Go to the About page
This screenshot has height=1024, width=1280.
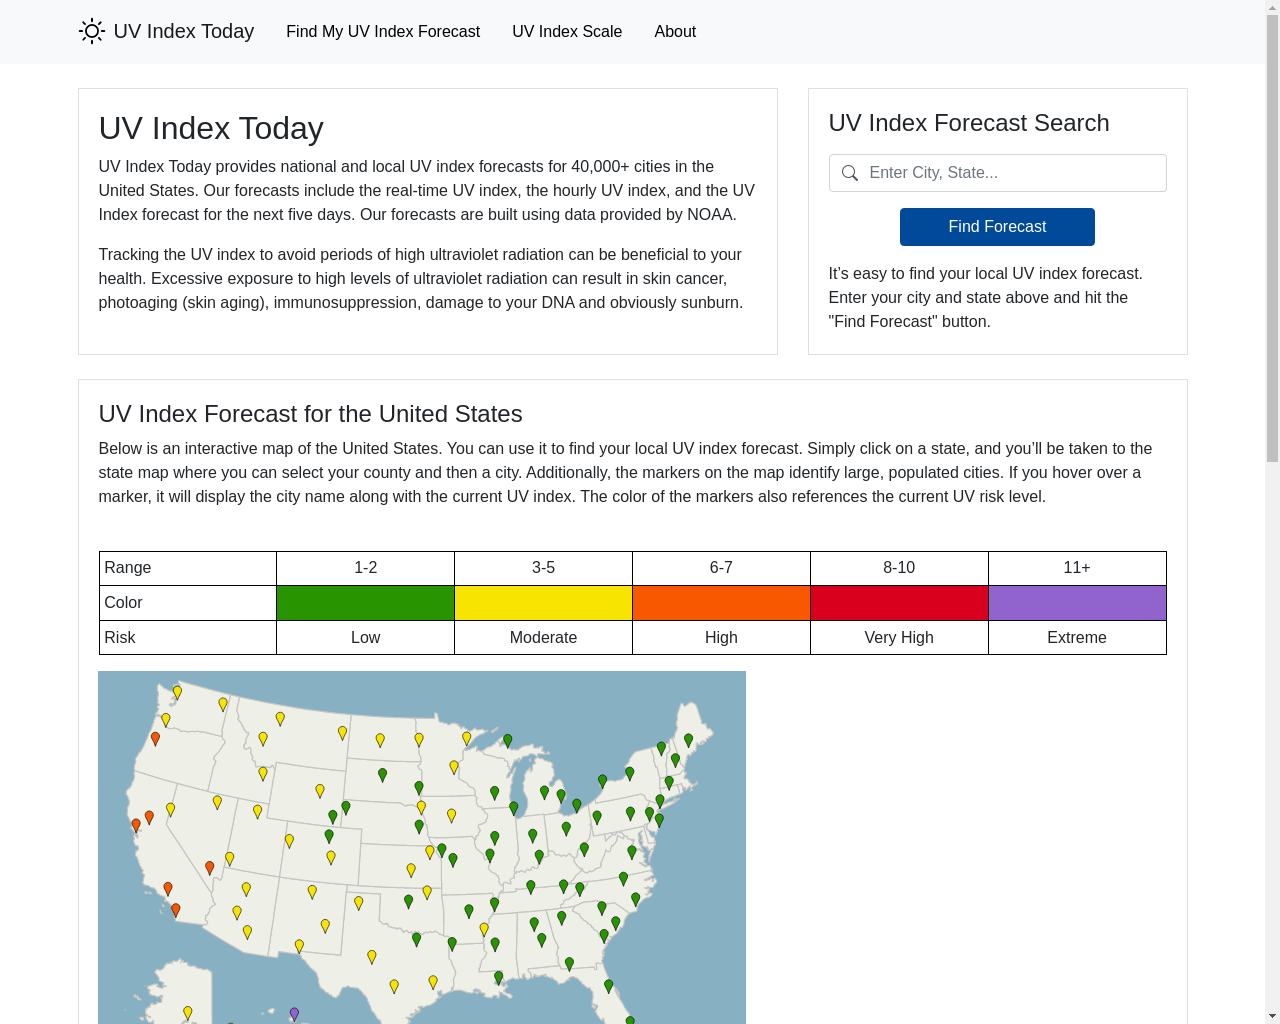(675, 32)
